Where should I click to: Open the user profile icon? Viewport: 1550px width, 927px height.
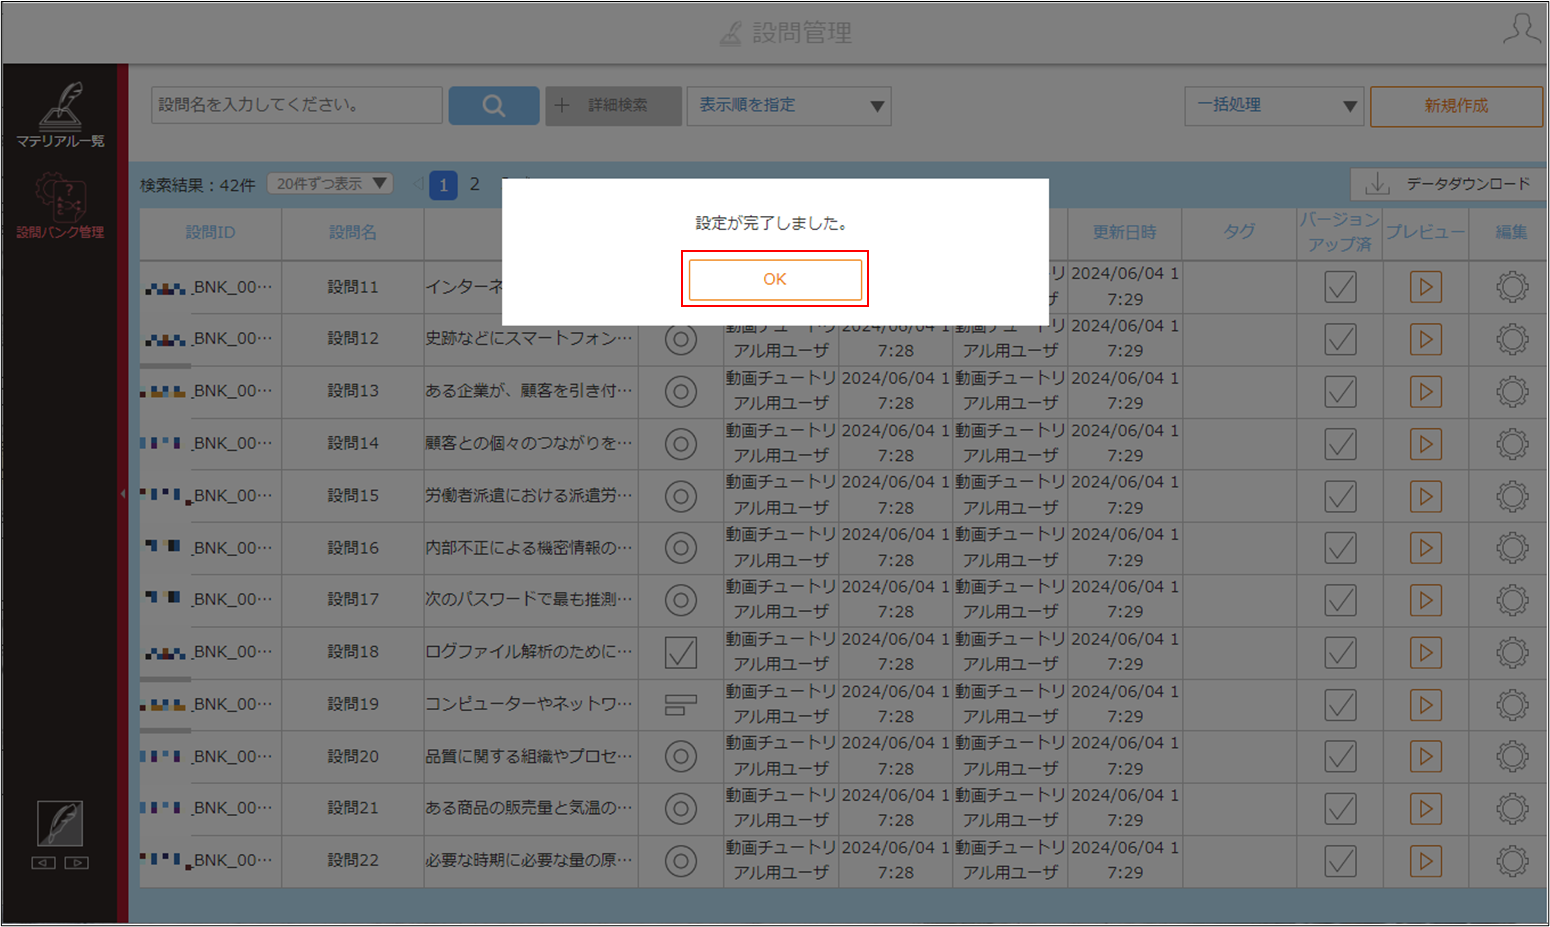pyautogui.click(x=1520, y=29)
